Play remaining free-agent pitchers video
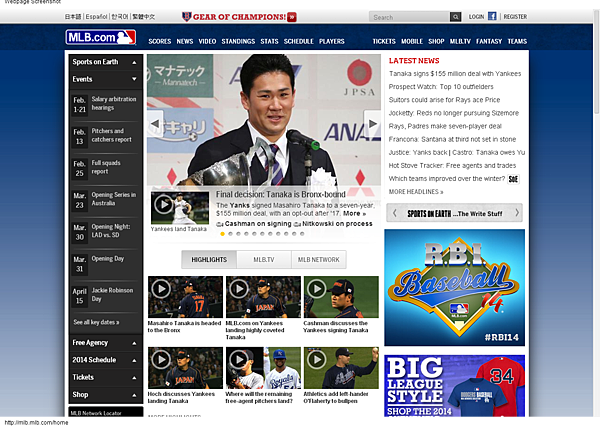The width and height of the screenshot is (600, 426). tap(263, 368)
